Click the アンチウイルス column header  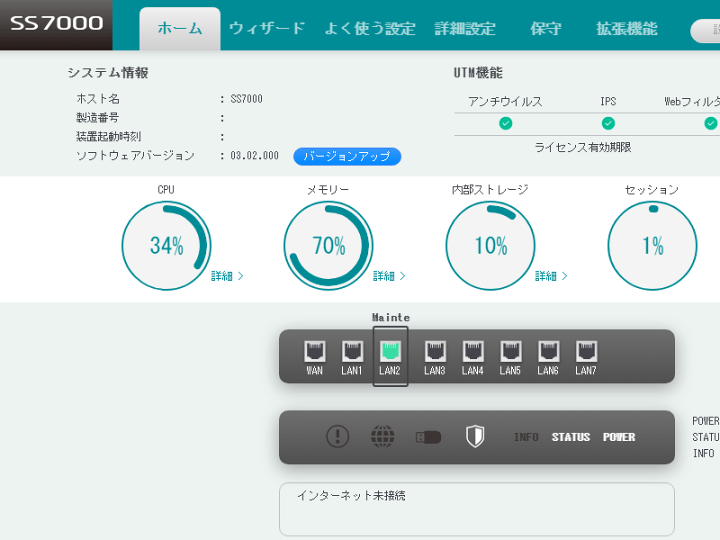tap(505, 101)
